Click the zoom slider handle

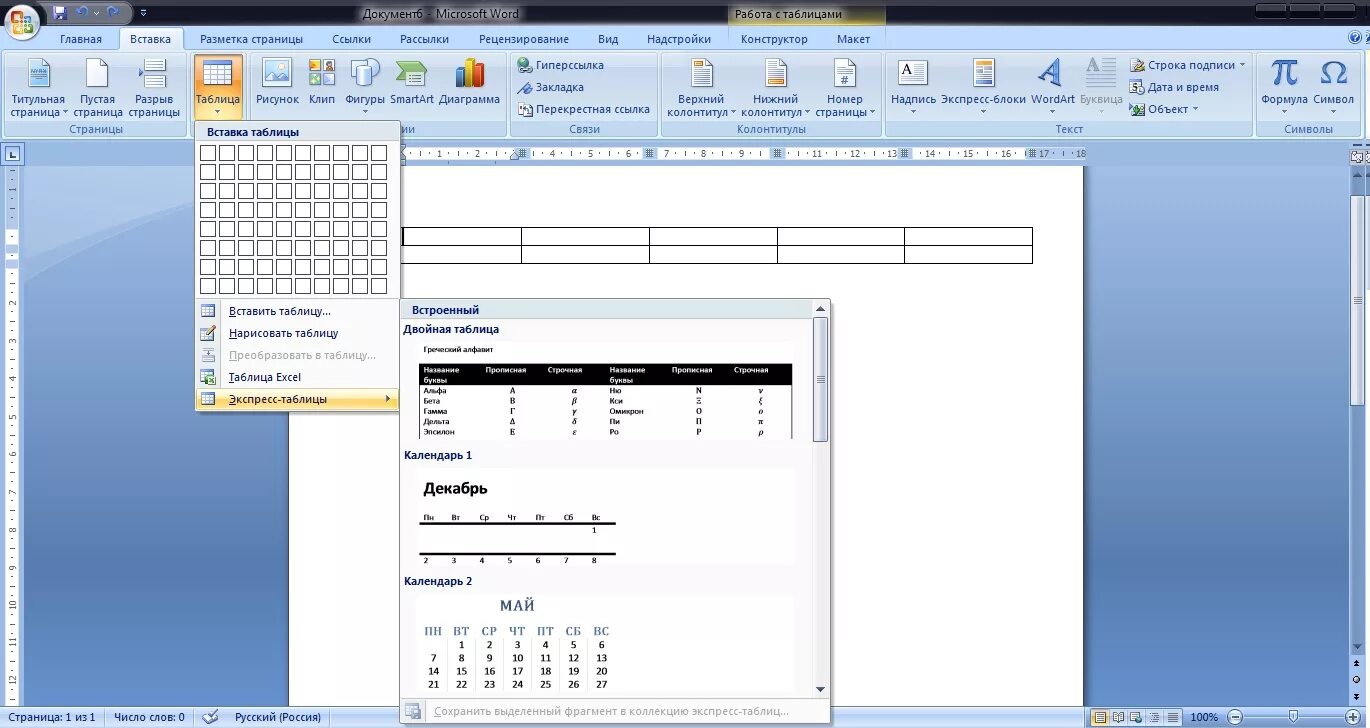(1294, 717)
